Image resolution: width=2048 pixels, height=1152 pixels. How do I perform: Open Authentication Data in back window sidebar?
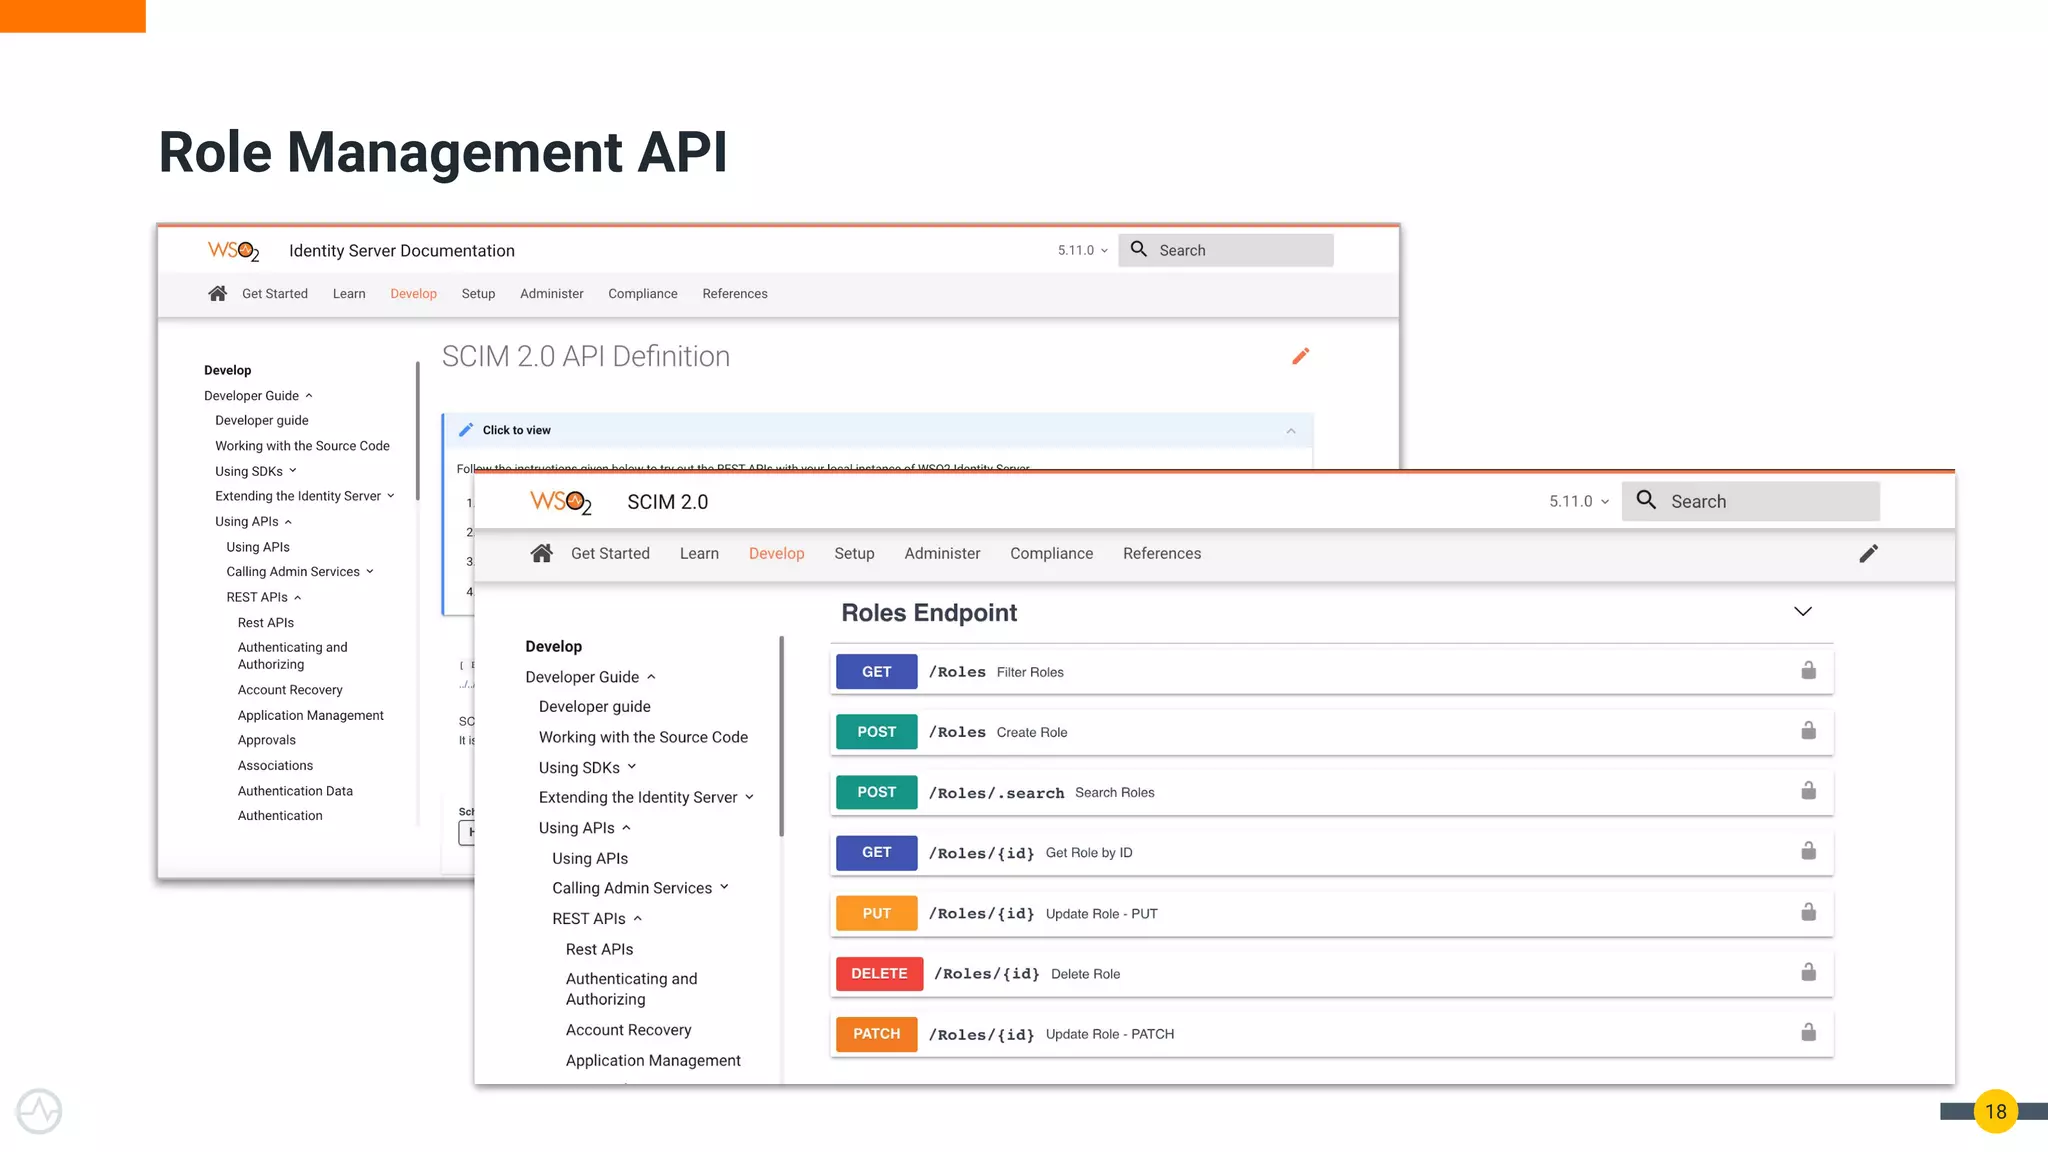coord(295,791)
